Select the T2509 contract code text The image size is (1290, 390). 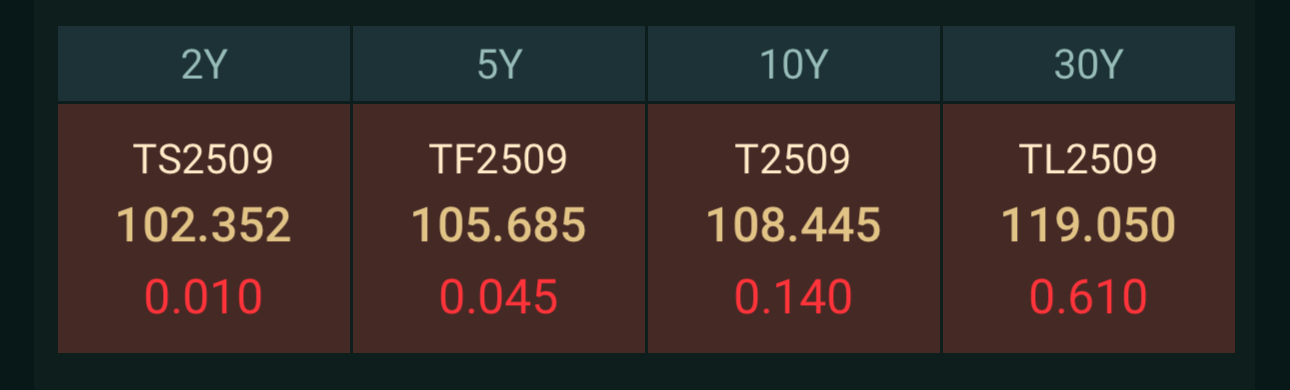[x=794, y=160]
